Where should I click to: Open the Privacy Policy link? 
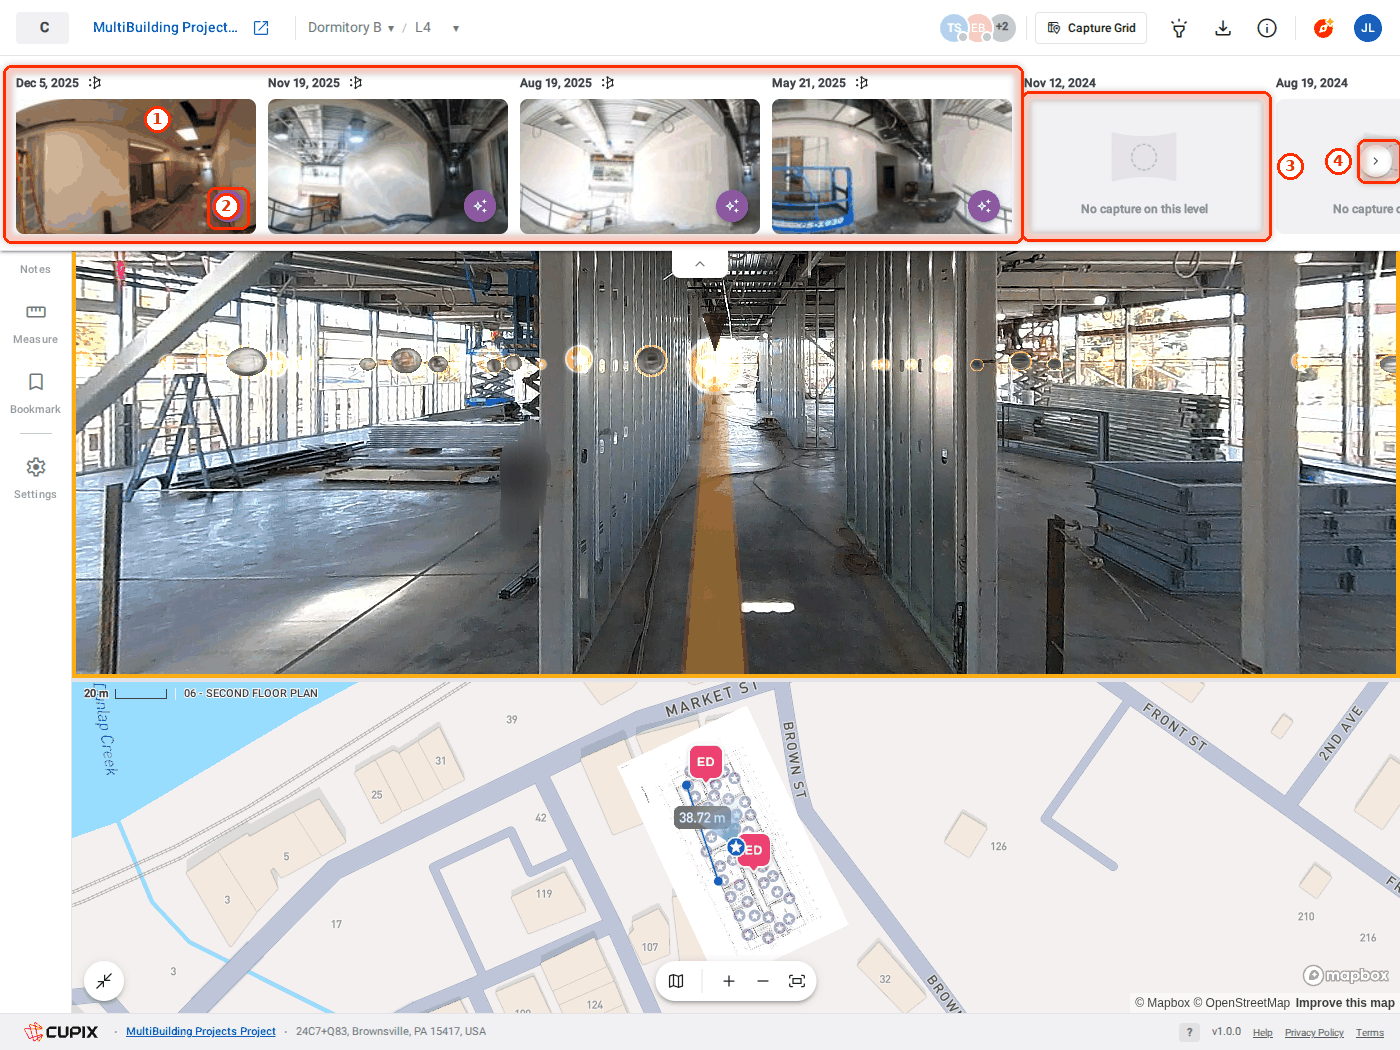(x=1314, y=1033)
